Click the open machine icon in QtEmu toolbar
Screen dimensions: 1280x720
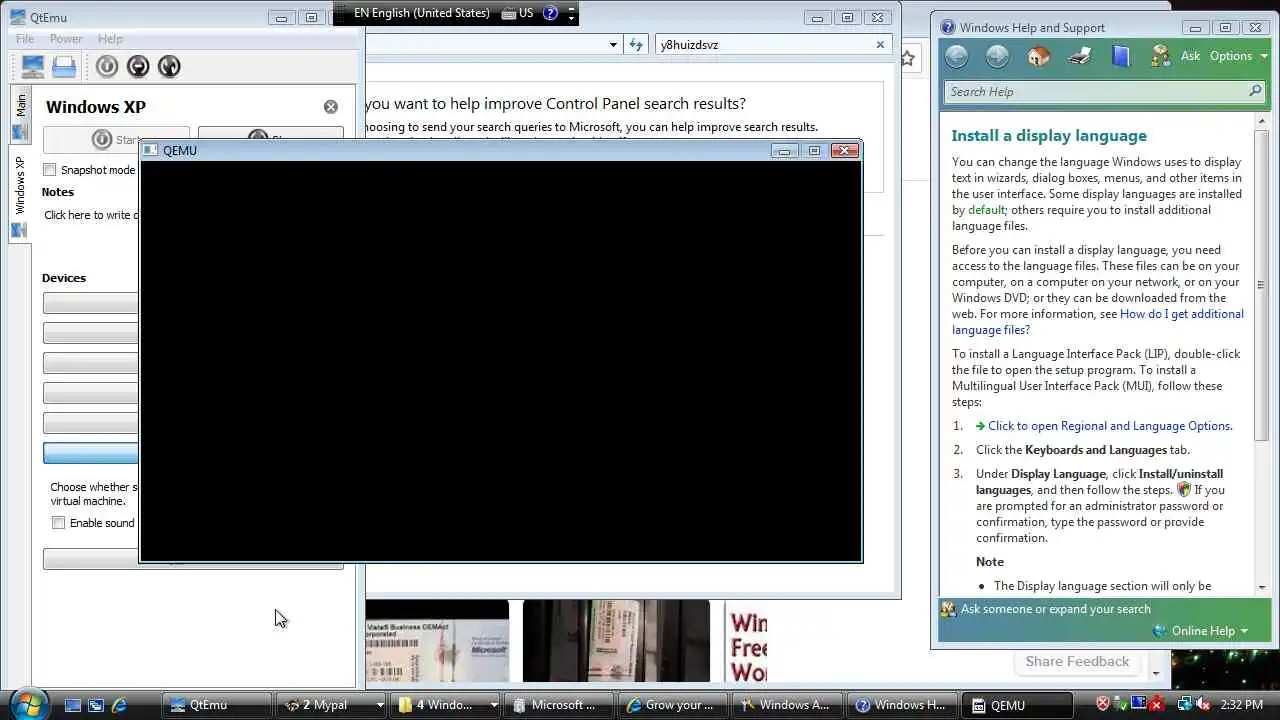pyautogui.click(x=64, y=66)
